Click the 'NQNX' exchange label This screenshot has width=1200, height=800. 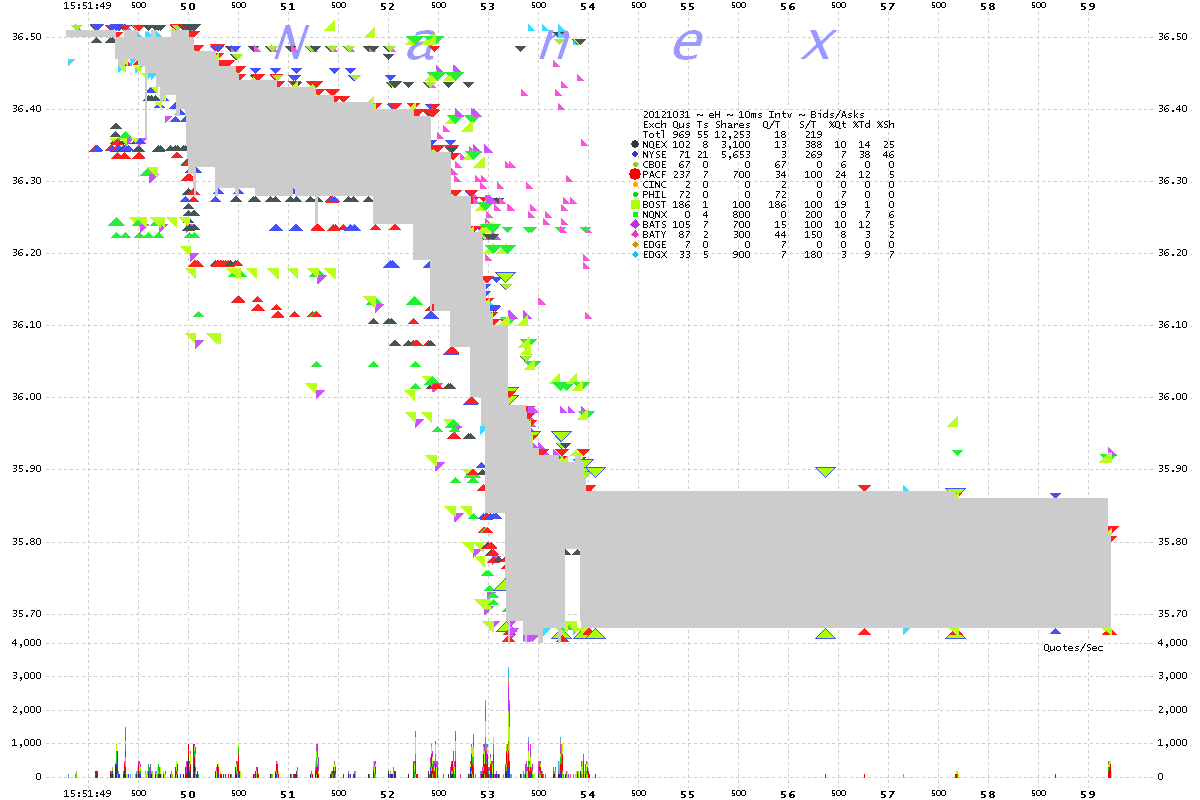point(654,215)
